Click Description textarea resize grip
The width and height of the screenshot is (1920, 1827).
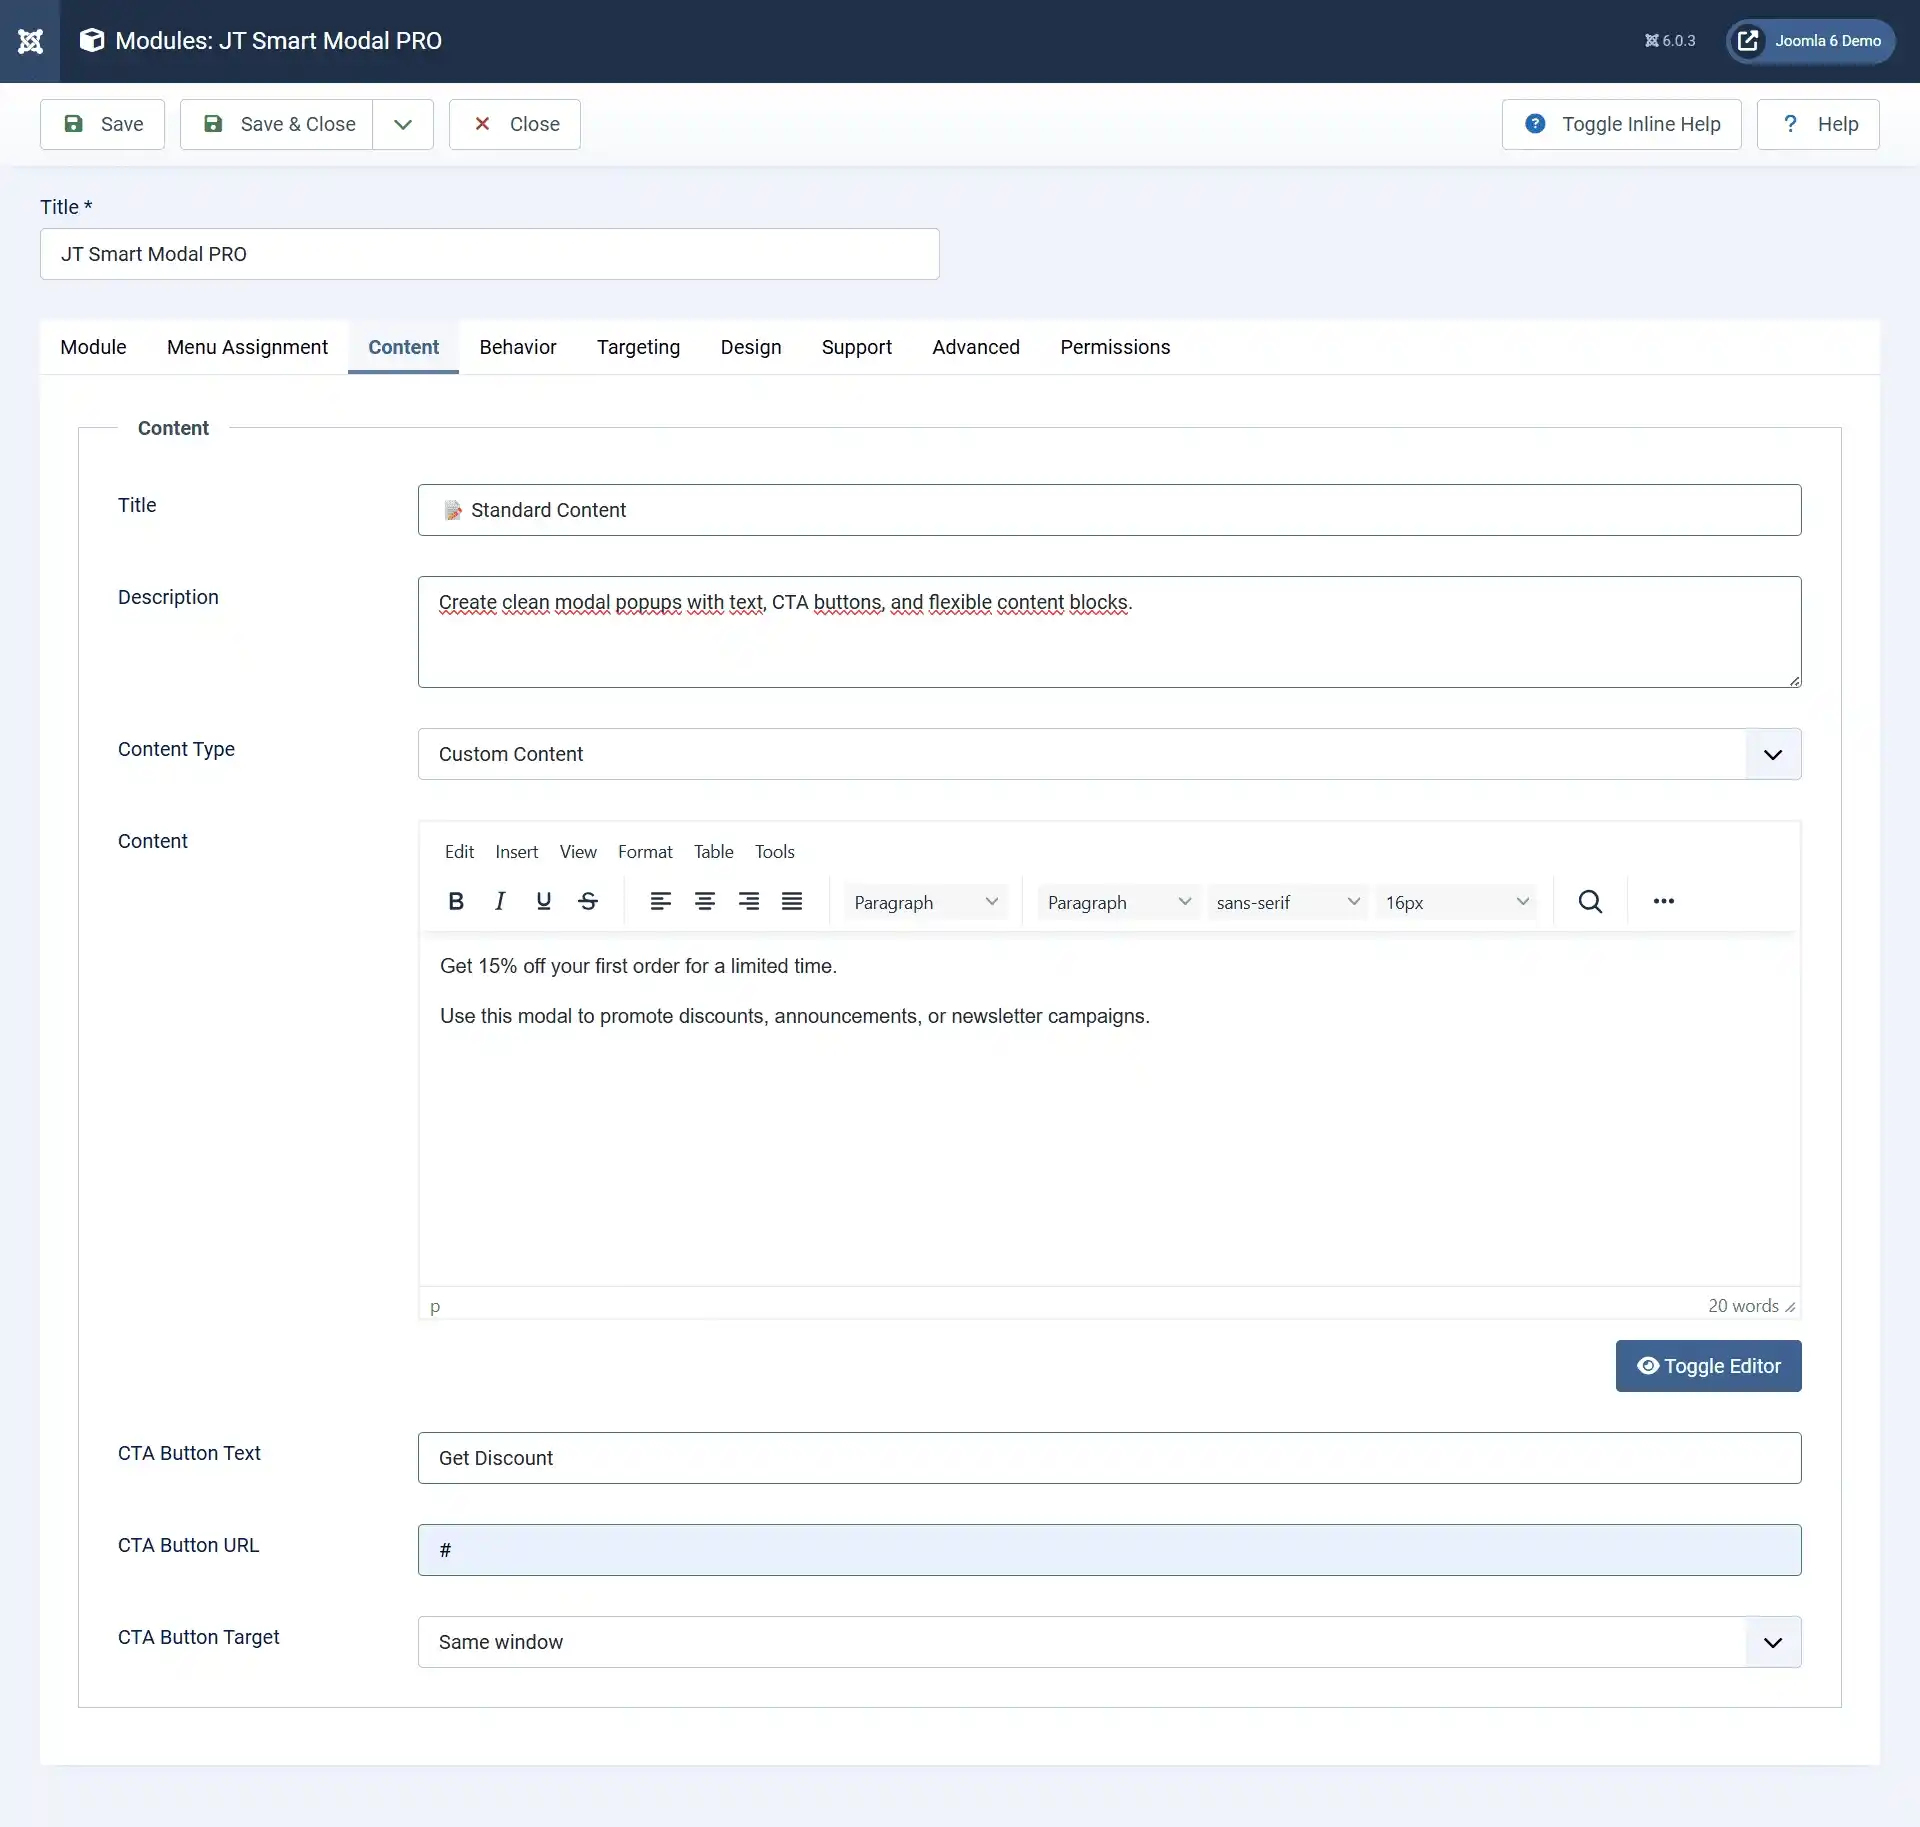[1794, 680]
